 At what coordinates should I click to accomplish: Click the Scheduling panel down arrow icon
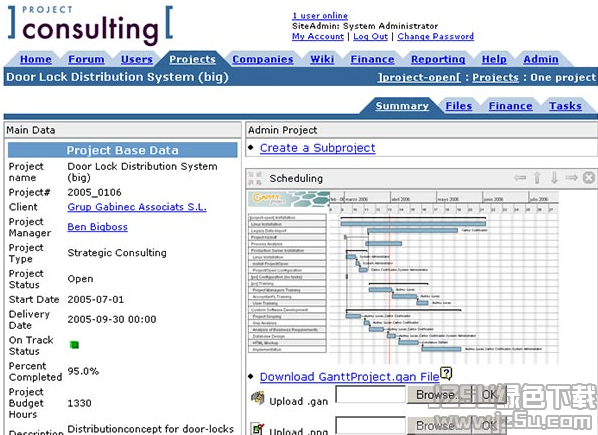554,178
